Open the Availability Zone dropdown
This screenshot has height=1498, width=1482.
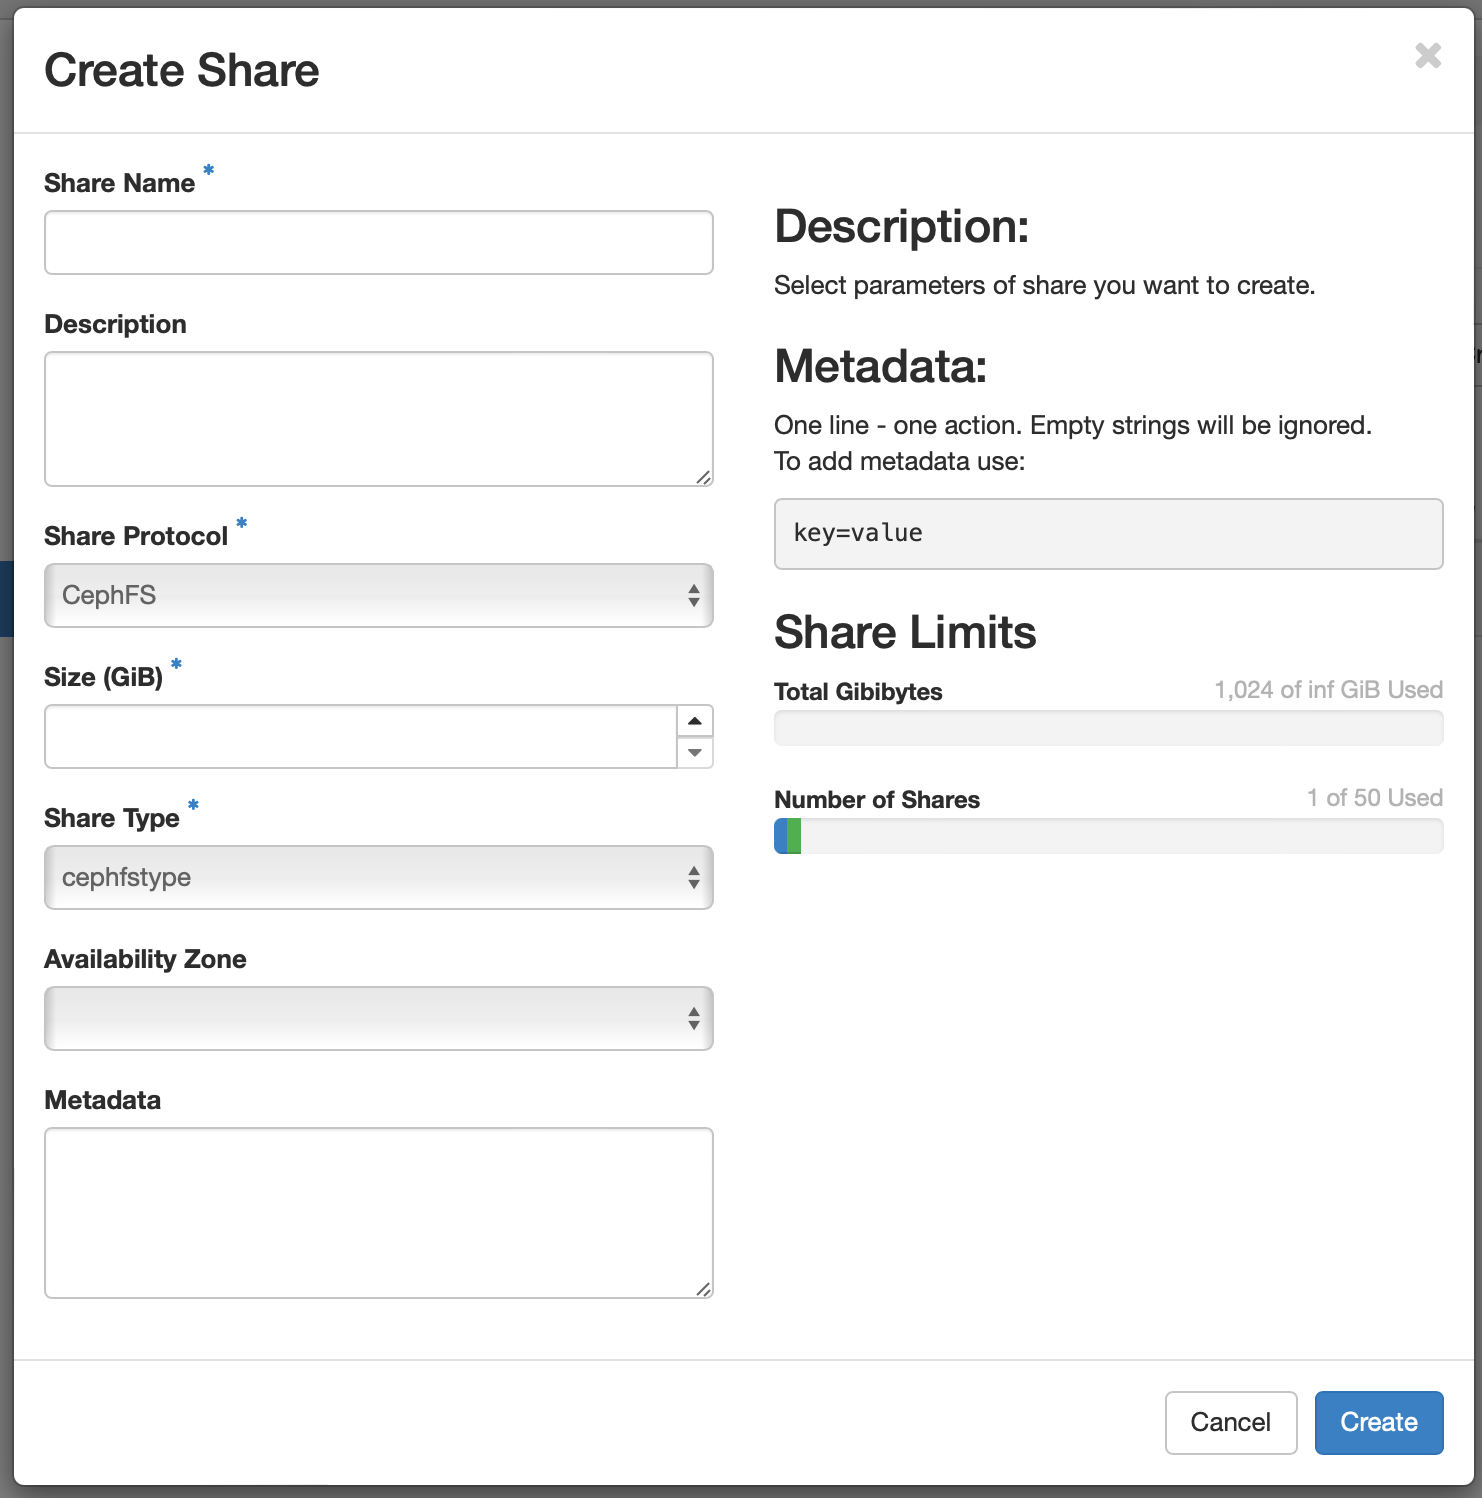coord(378,1019)
